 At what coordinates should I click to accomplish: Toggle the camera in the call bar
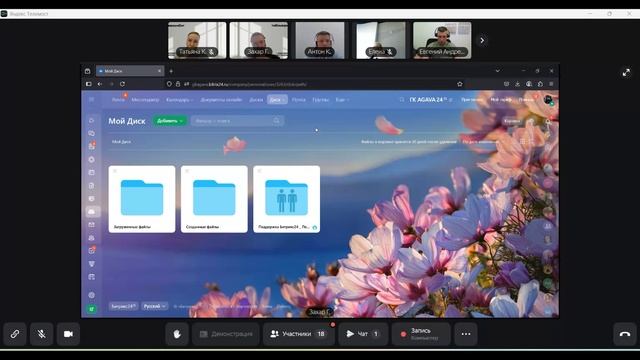68,334
